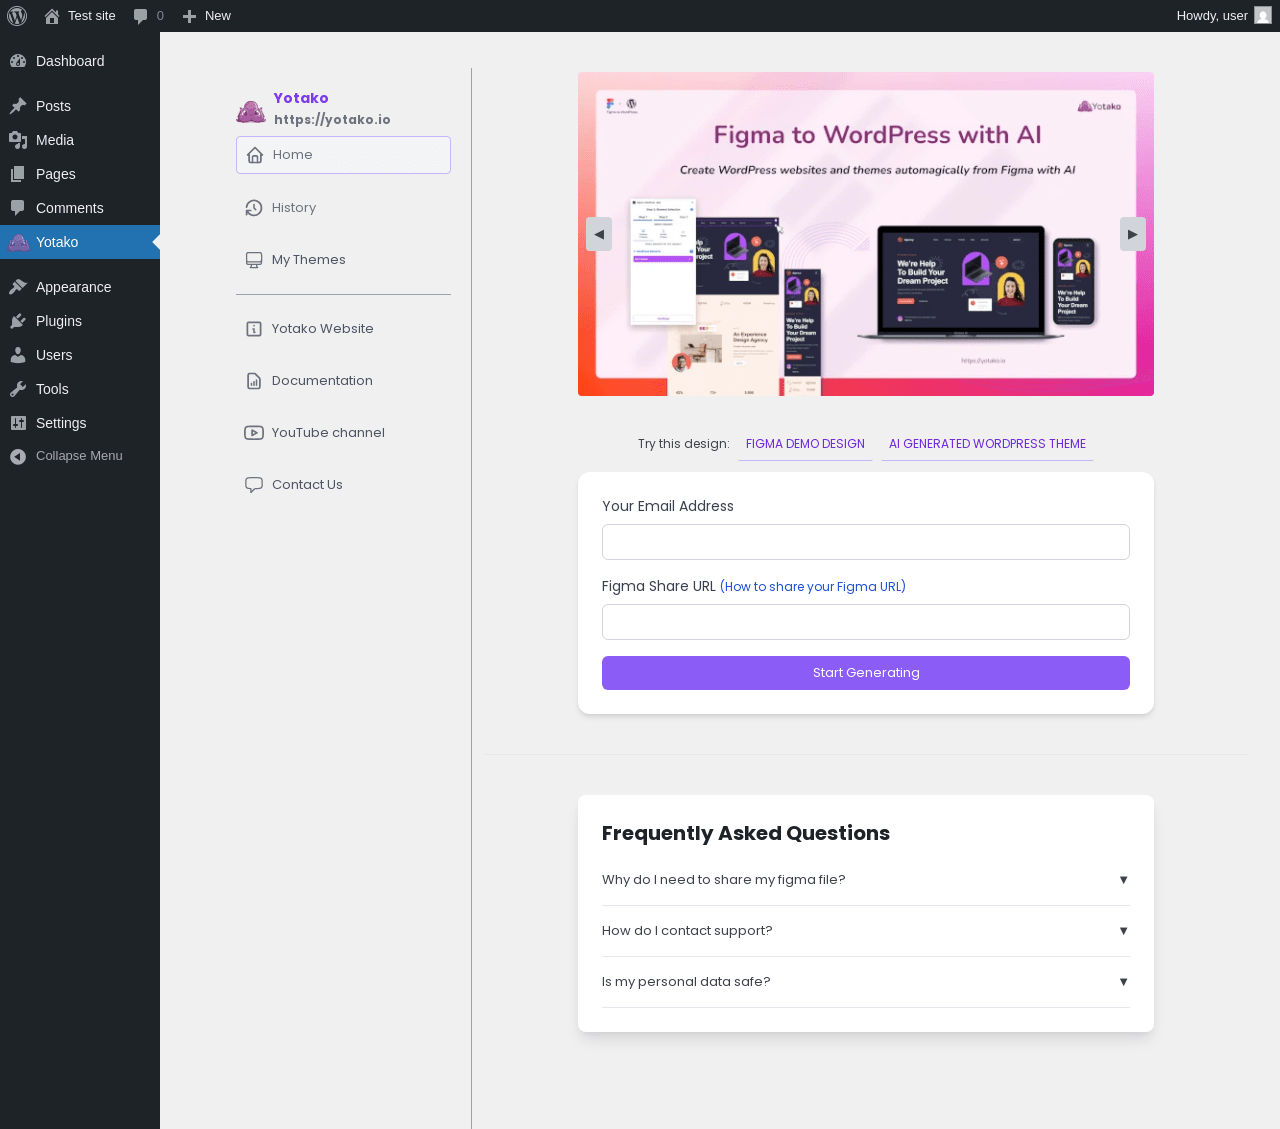Click the YouTube channel play icon
Viewport: 1280px width, 1129px height.
click(254, 433)
